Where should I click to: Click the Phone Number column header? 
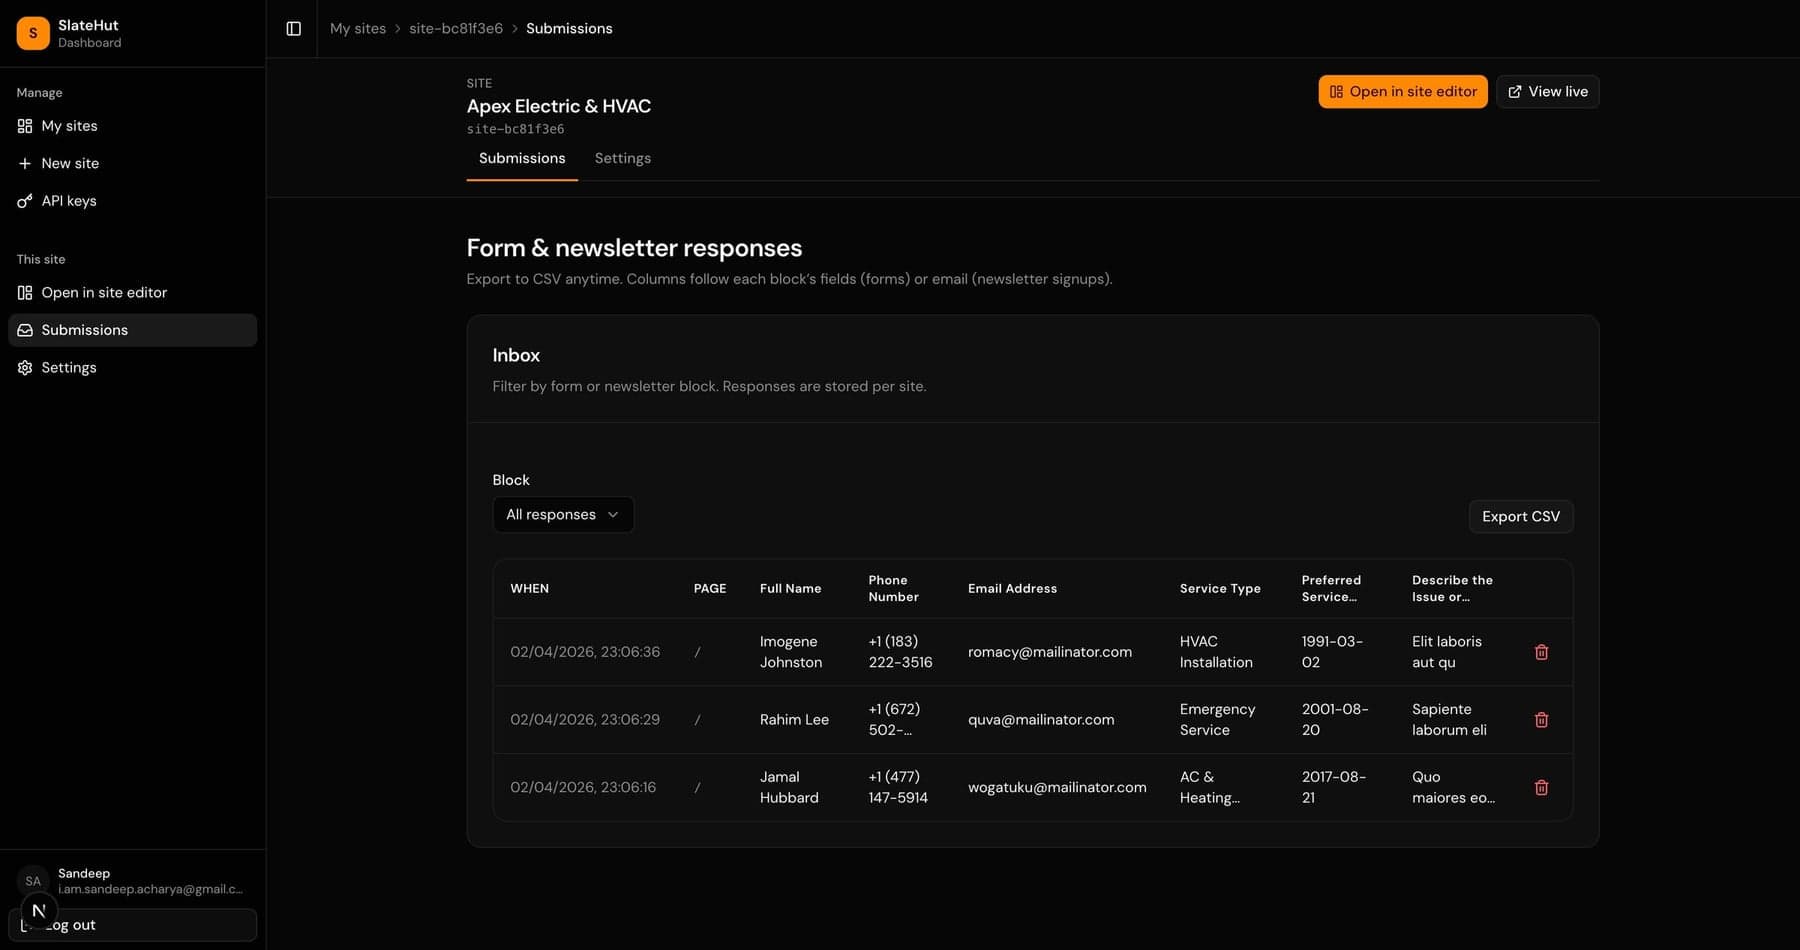(893, 589)
